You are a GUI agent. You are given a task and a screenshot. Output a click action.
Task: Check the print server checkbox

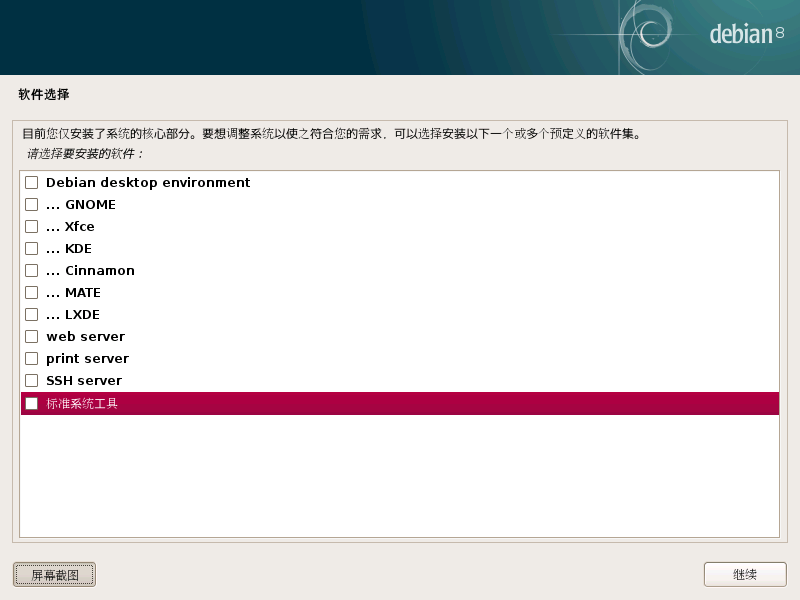point(32,359)
